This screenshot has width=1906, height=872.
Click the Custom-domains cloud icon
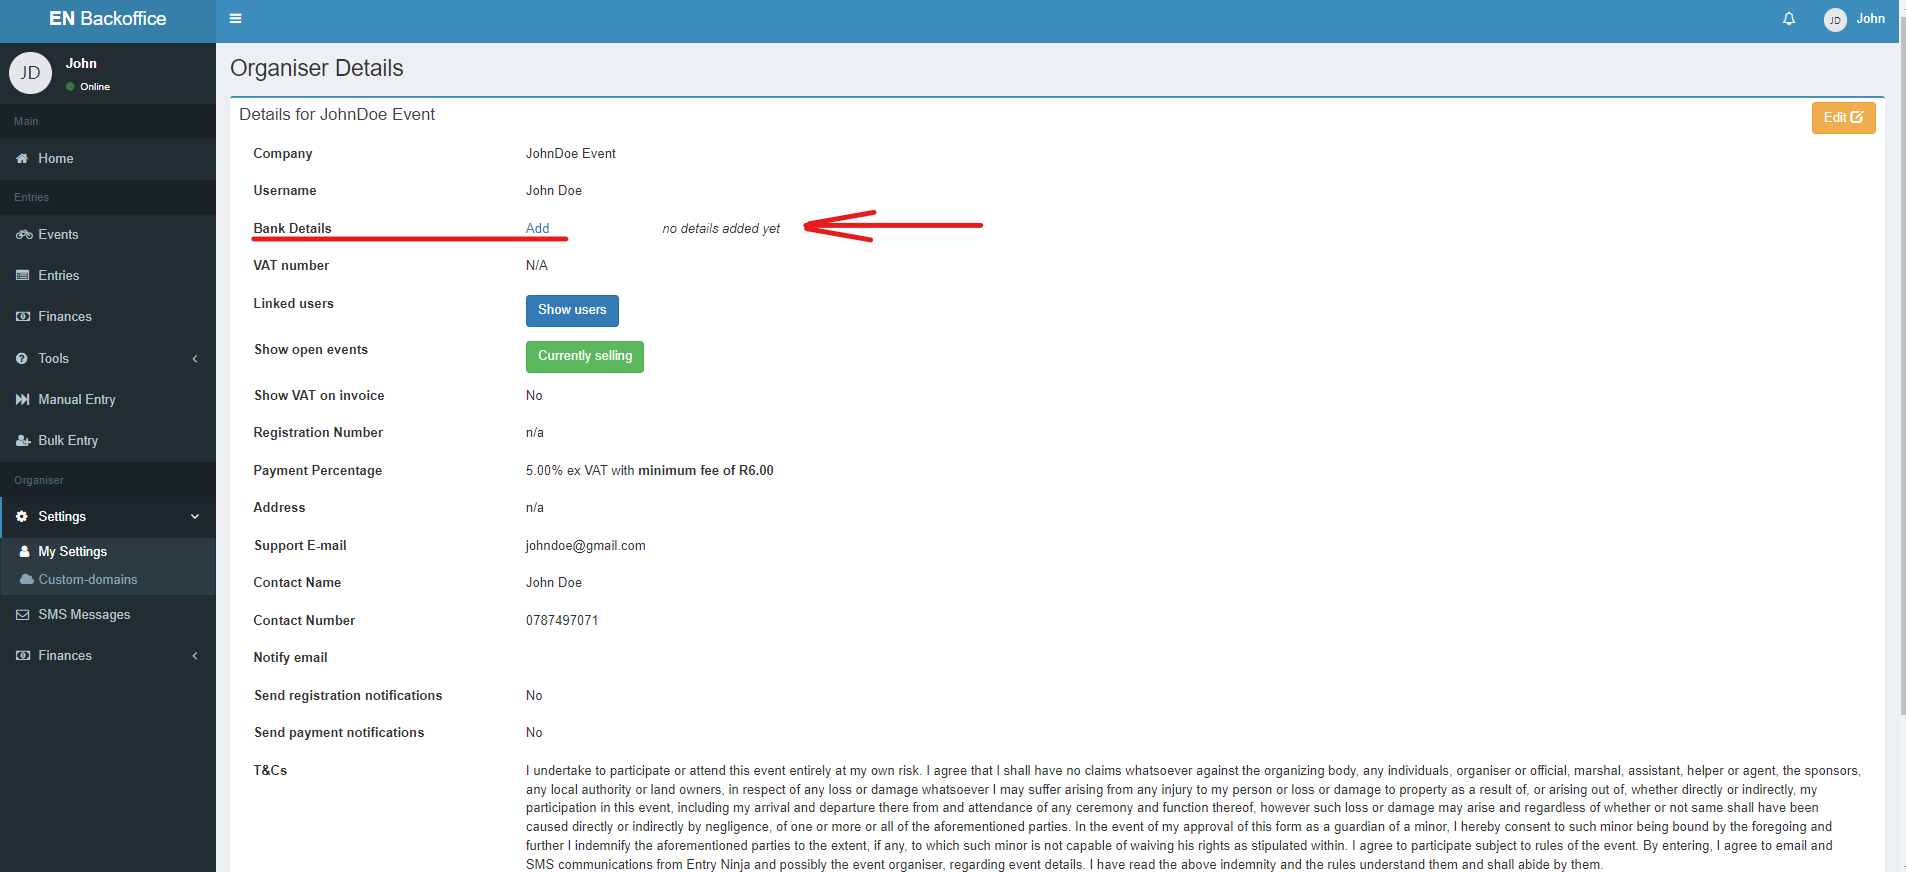(27, 580)
